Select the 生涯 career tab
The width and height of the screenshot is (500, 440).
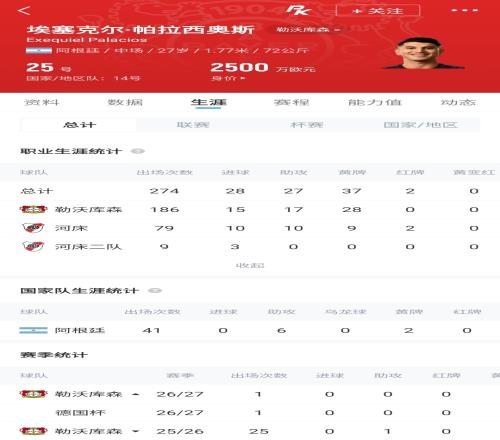(x=208, y=102)
